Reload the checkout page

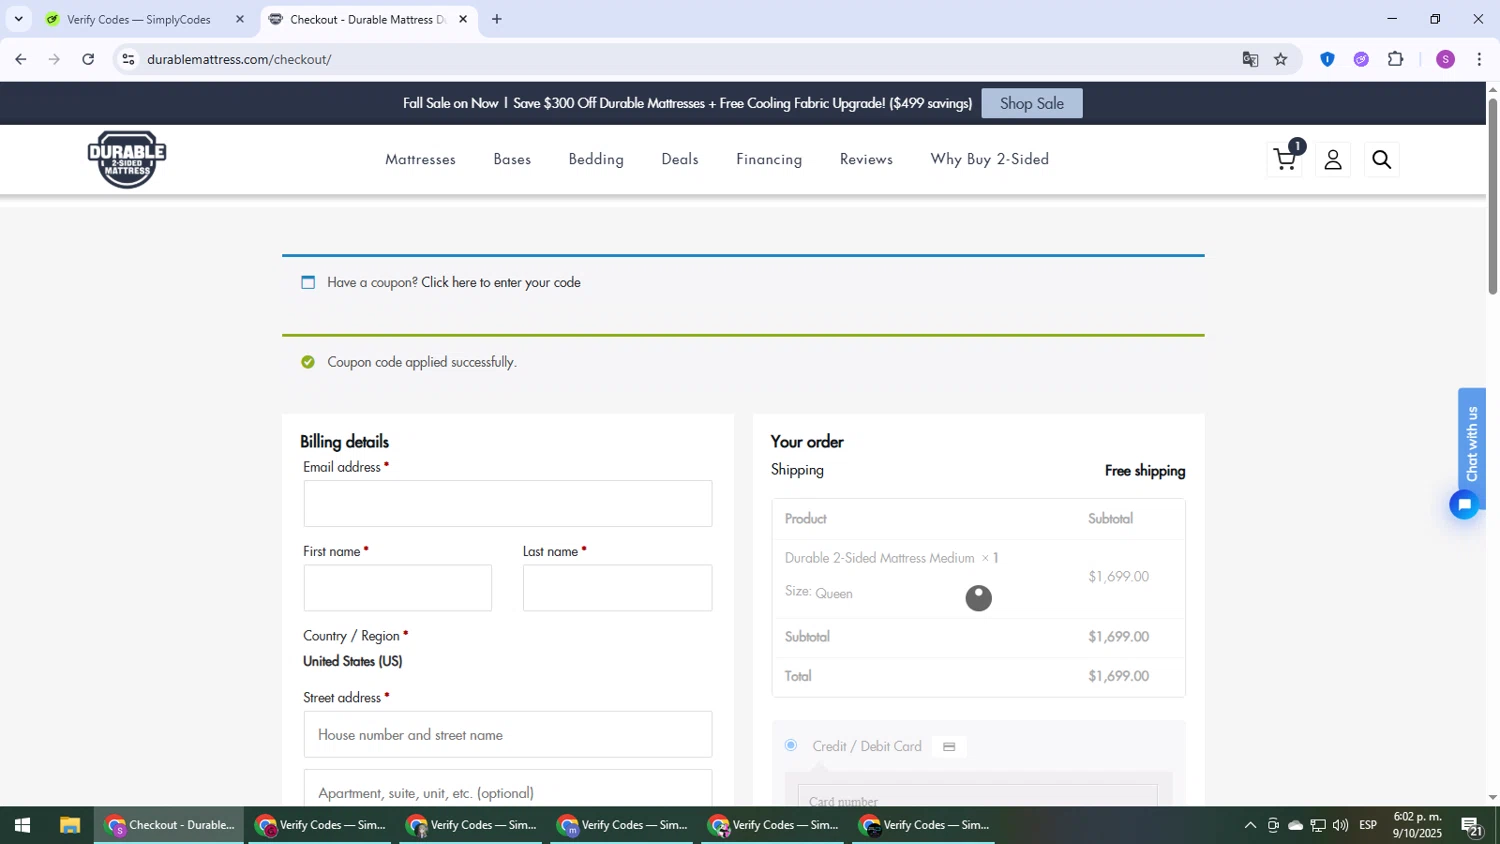(88, 59)
